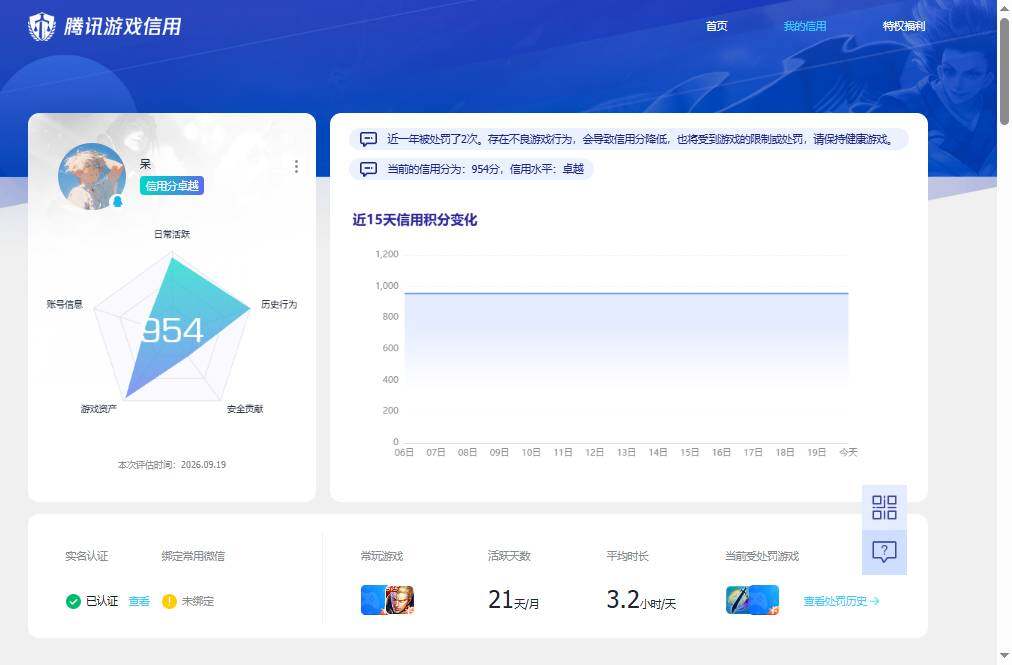Image resolution: width=1012 pixels, height=665 pixels.
Task: Click the 当前受处罚游戏 label
Action: [762, 556]
